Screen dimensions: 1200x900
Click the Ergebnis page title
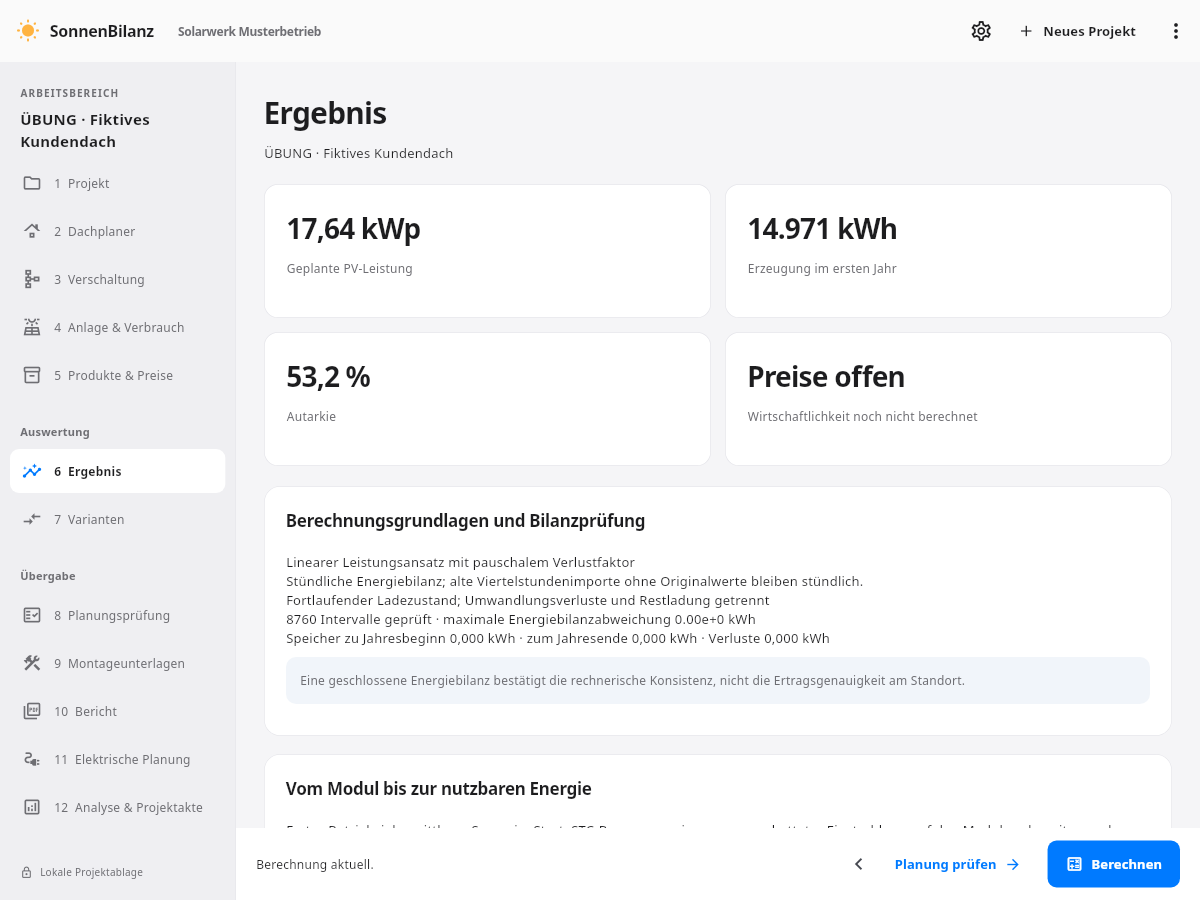coord(325,114)
